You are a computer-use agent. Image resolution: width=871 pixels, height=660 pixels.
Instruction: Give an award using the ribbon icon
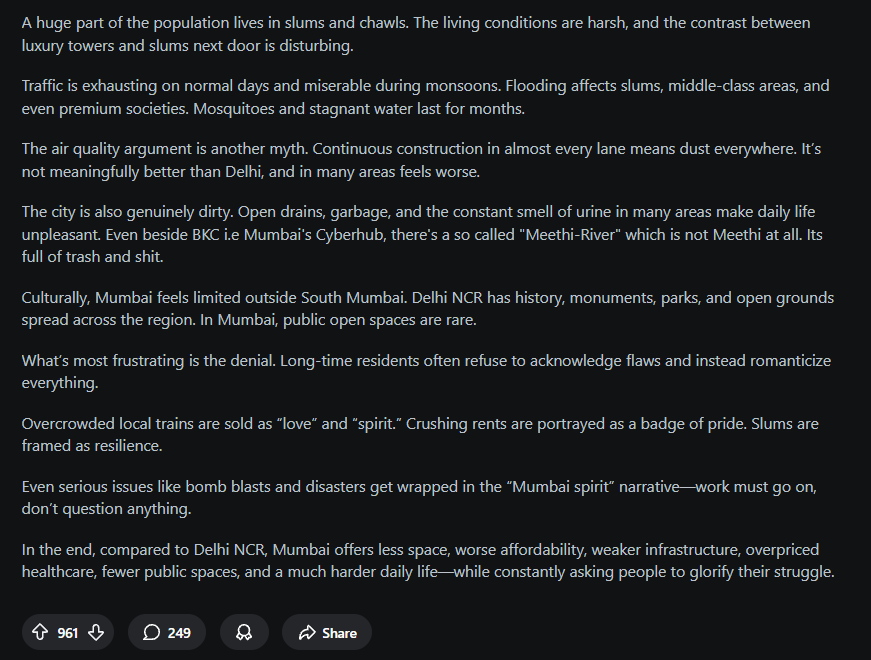click(244, 632)
